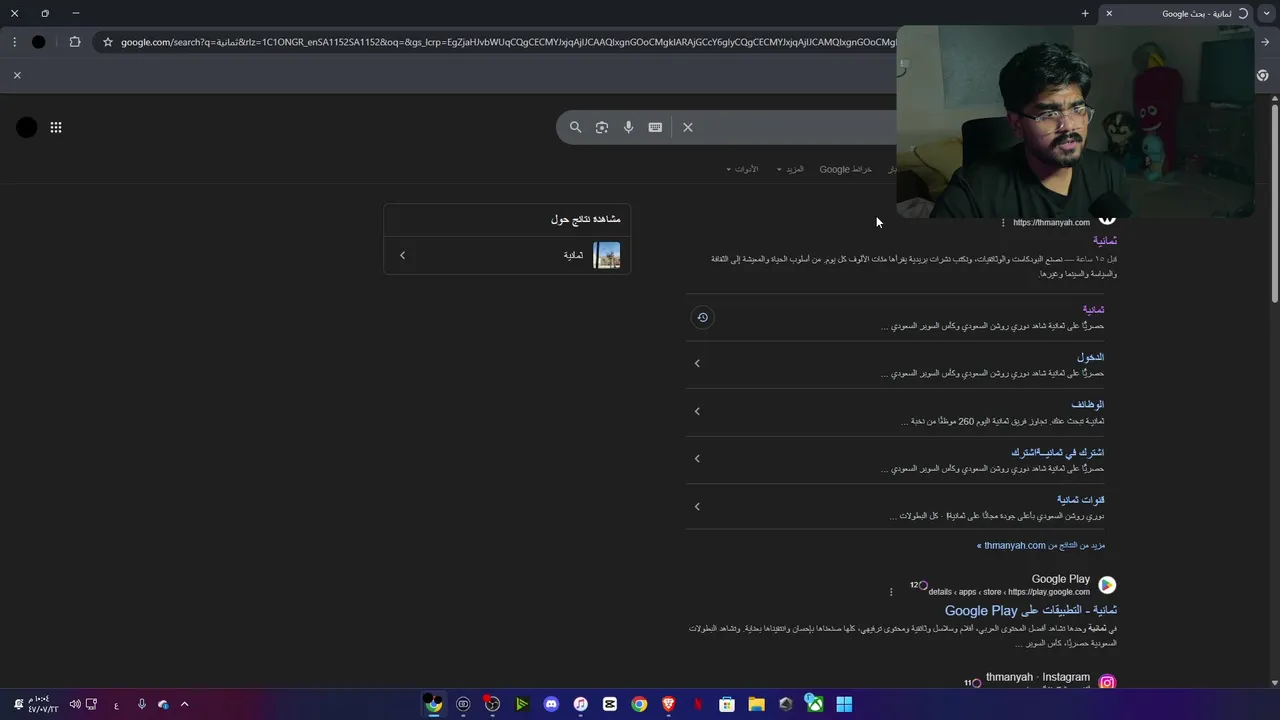Click inside the Google search field
1280x720 pixels.
coord(795,127)
